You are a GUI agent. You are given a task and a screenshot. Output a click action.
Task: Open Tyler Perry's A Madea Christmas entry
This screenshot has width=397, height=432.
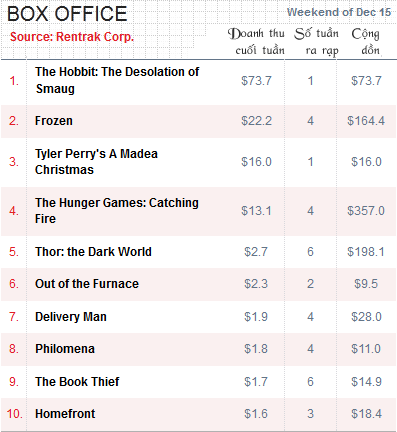click(x=96, y=162)
